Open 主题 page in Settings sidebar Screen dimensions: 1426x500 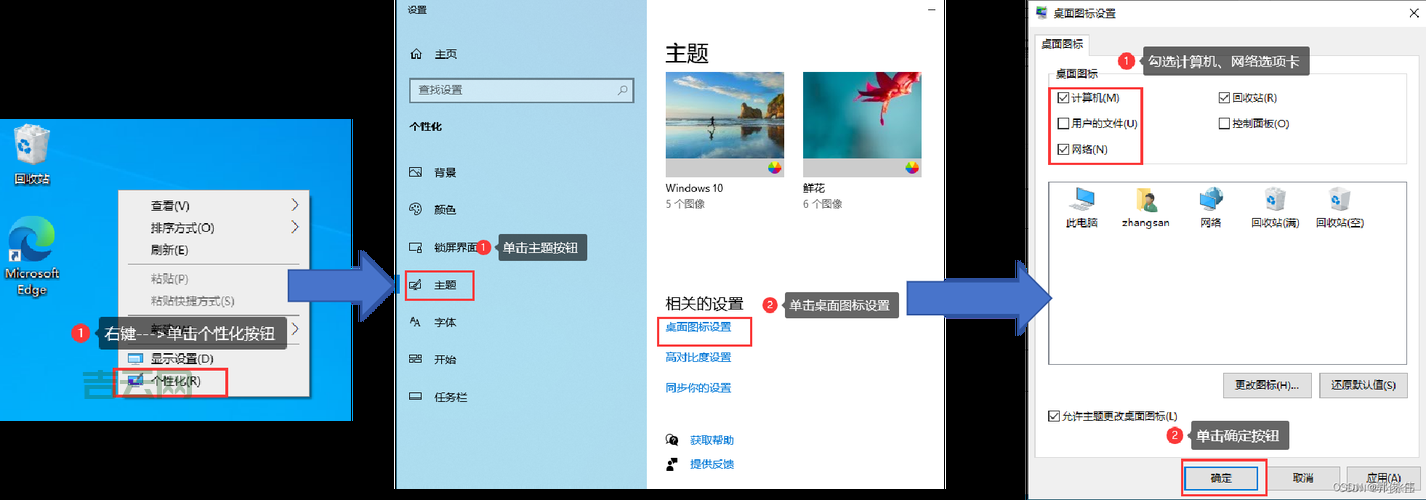coord(433,285)
